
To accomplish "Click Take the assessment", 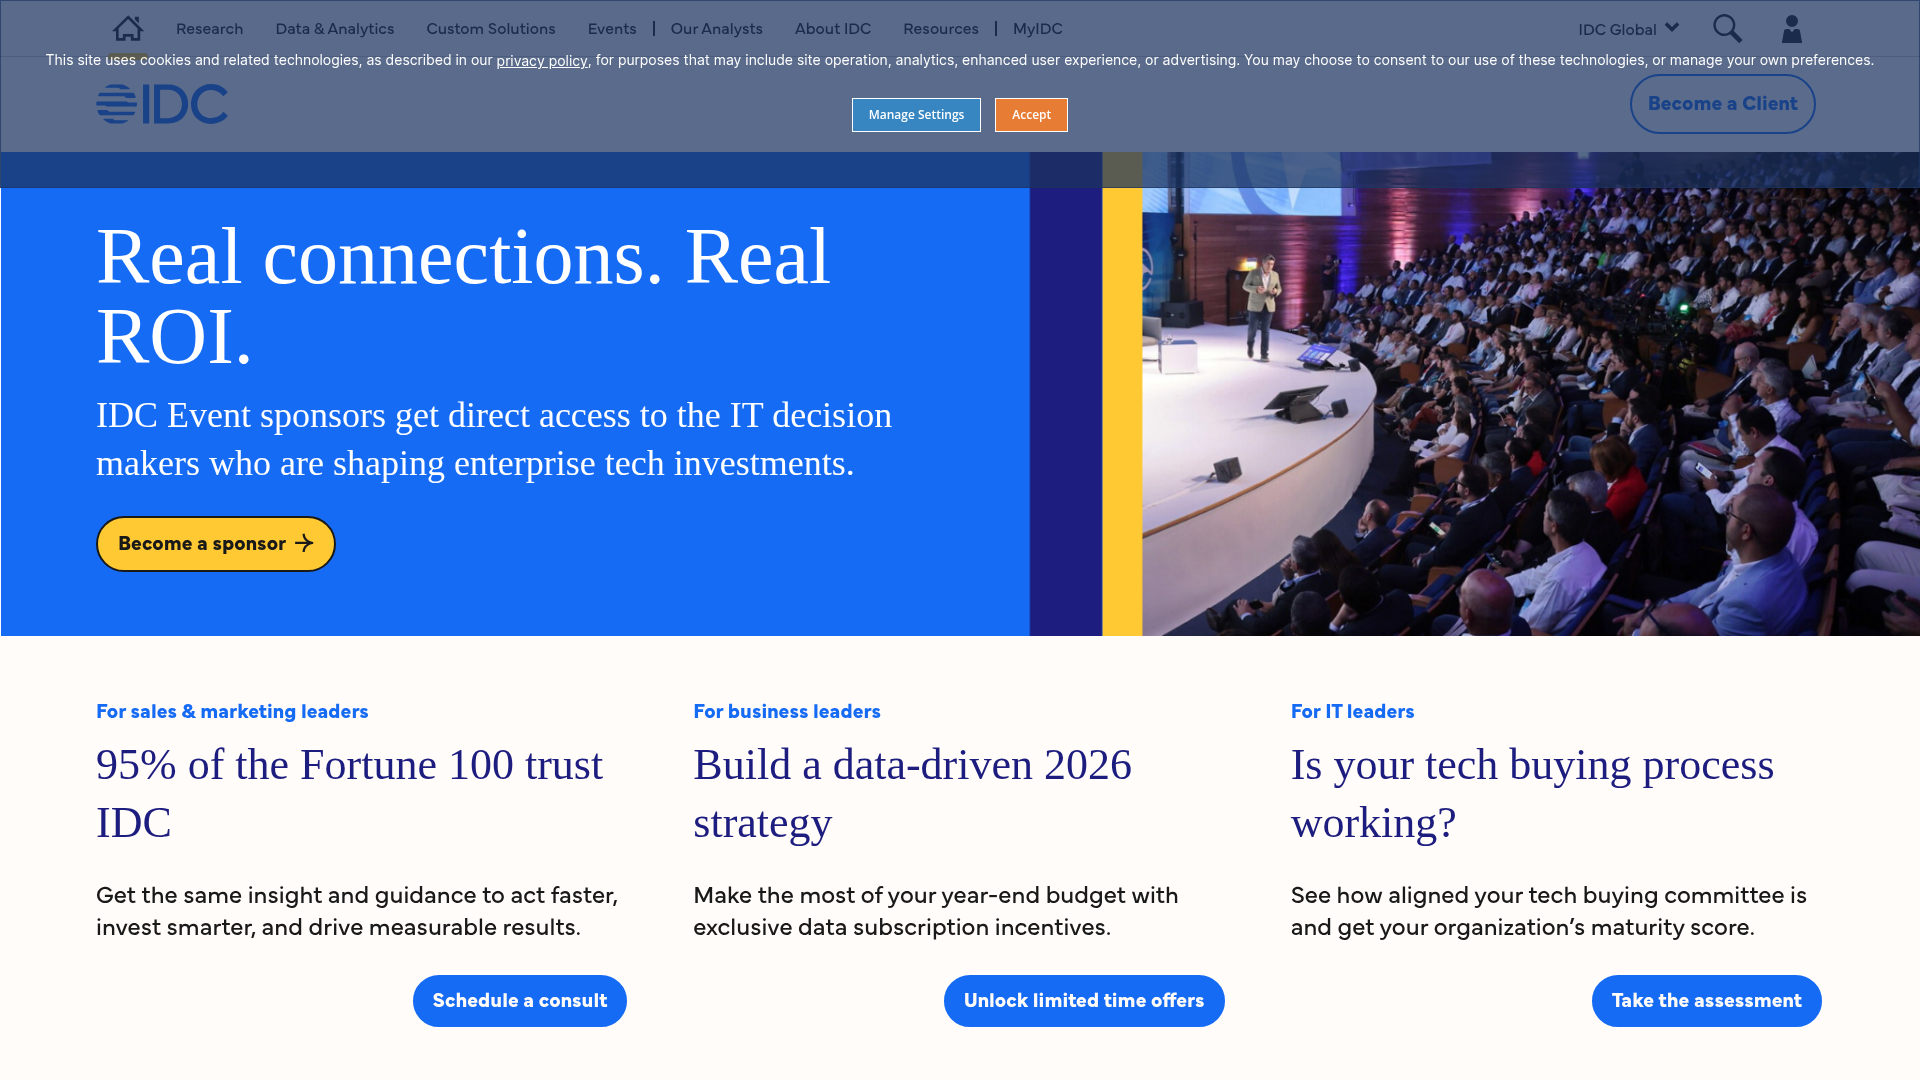I will pos(1706,1000).
